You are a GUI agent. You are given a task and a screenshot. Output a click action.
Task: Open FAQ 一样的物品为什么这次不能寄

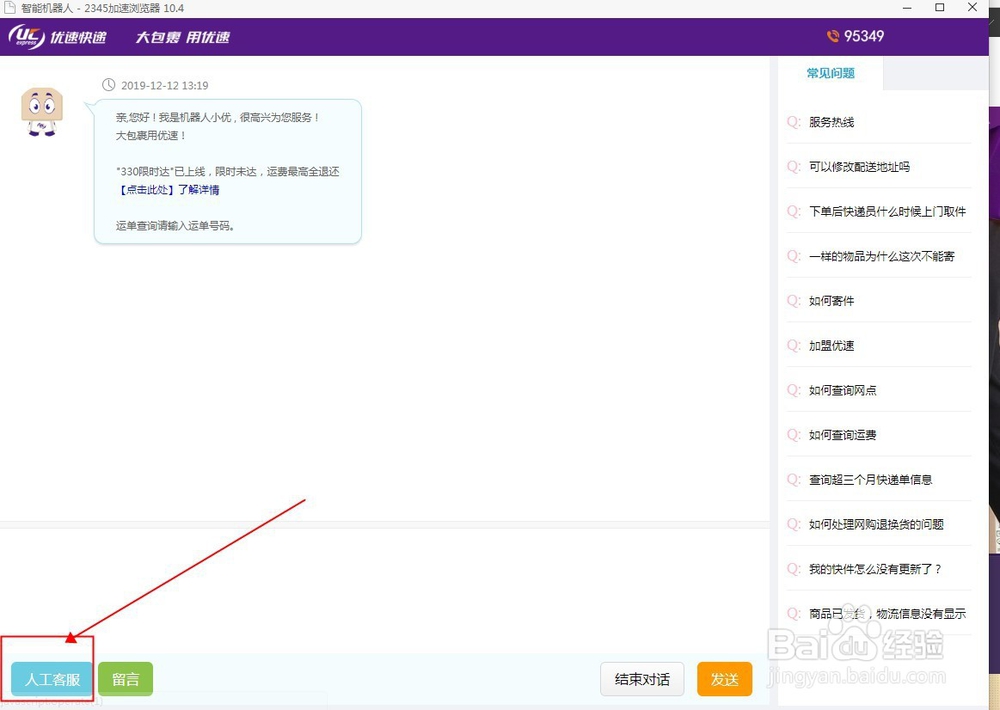pos(881,256)
